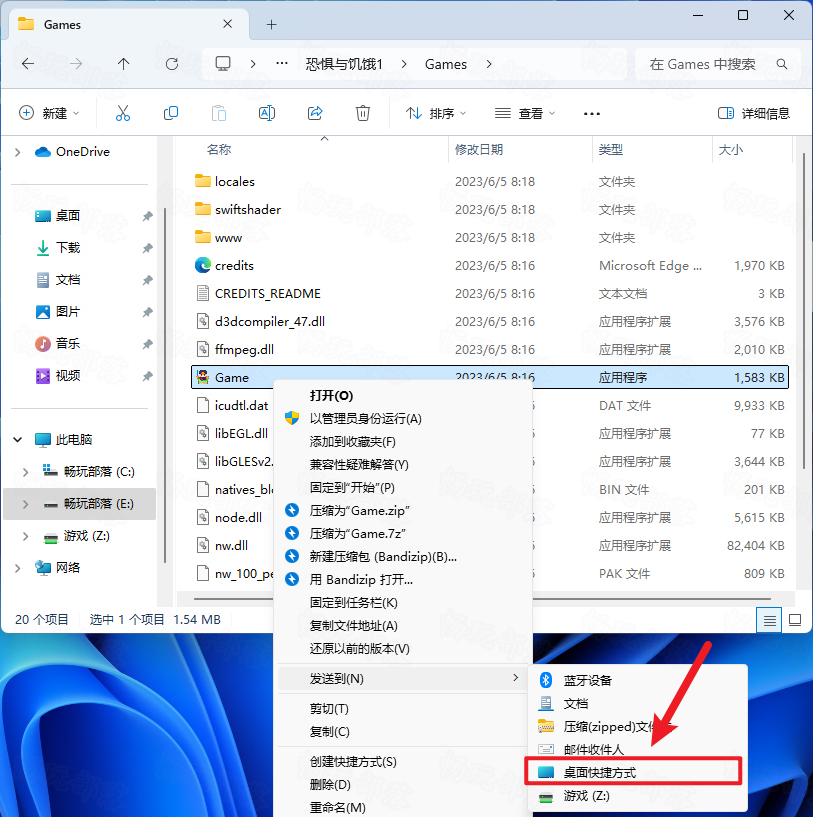Click the search magnifier icon
Viewport: 813px width, 817px height.
(782, 64)
